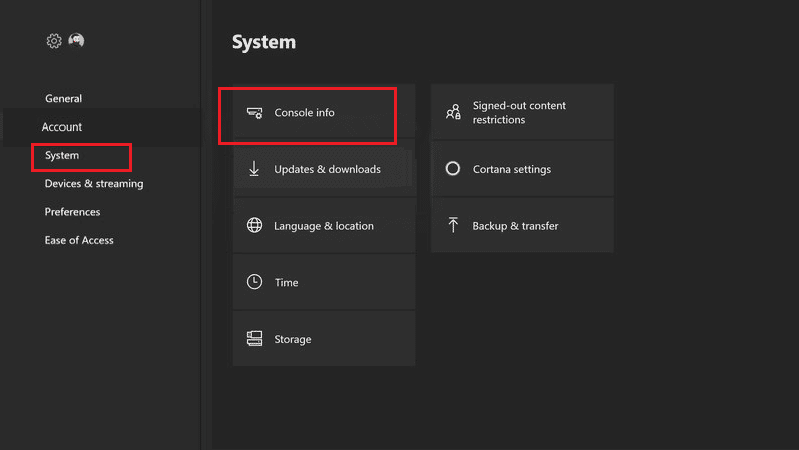The width and height of the screenshot is (799, 450).
Task: Click the Updates & downloads arrow icon
Action: coord(254,169)
